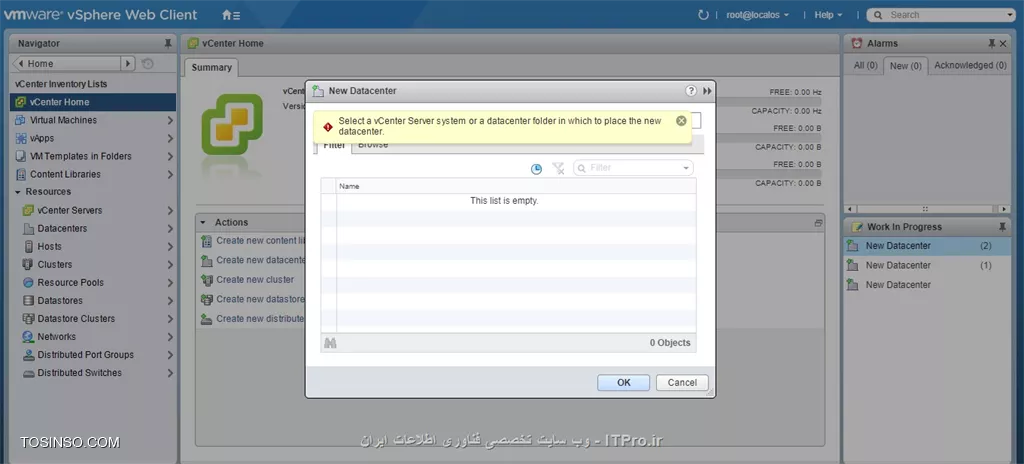Image resolution: width=1024 pixels, height=464 pixels.
Task: Click Cancel in New Datacenter dialog
Action: click(682, 382)
